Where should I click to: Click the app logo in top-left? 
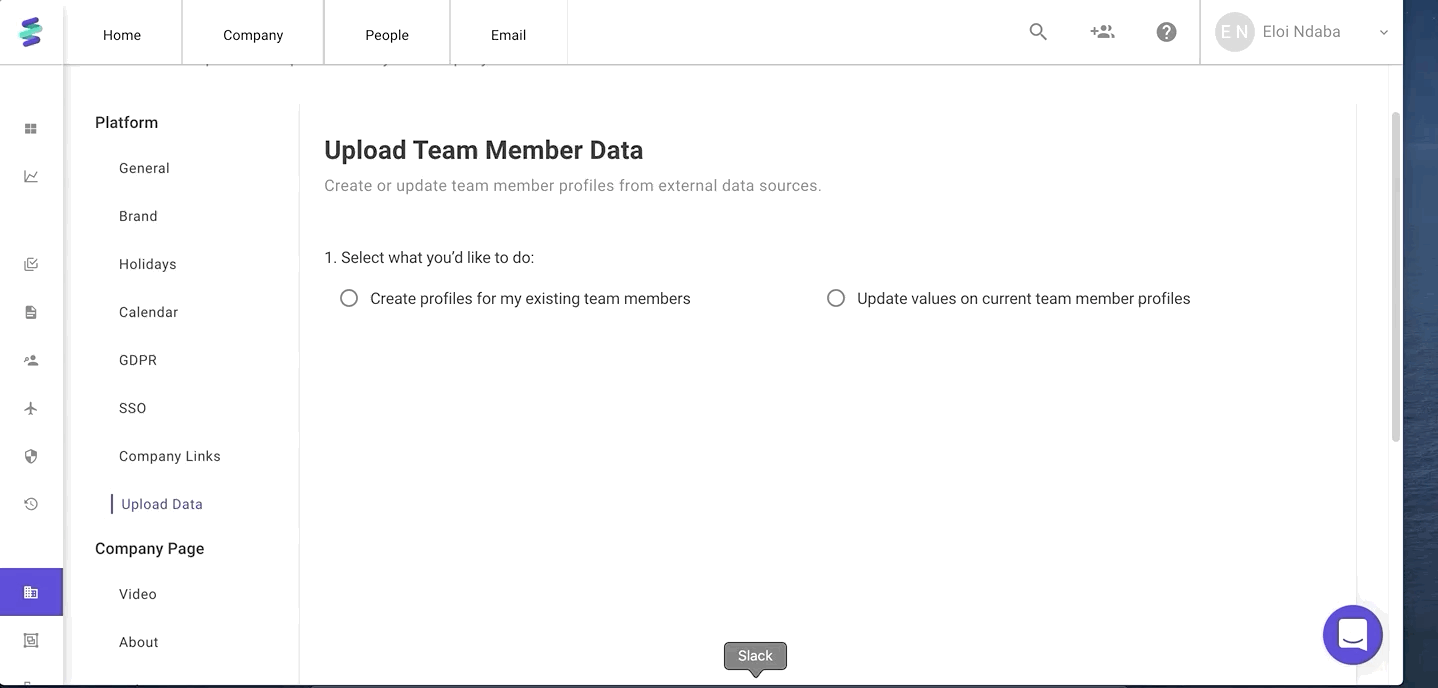click(31, 32)
